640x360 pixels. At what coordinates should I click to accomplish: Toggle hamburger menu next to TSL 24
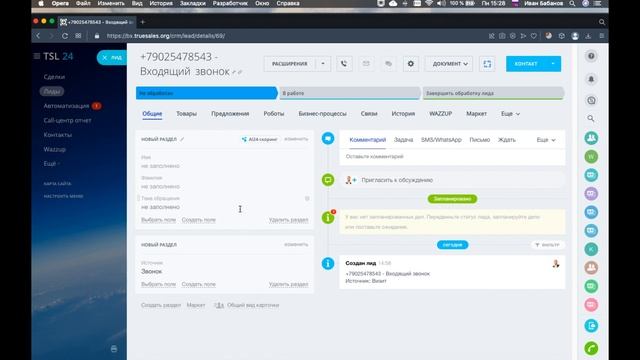tap(37, 56)
